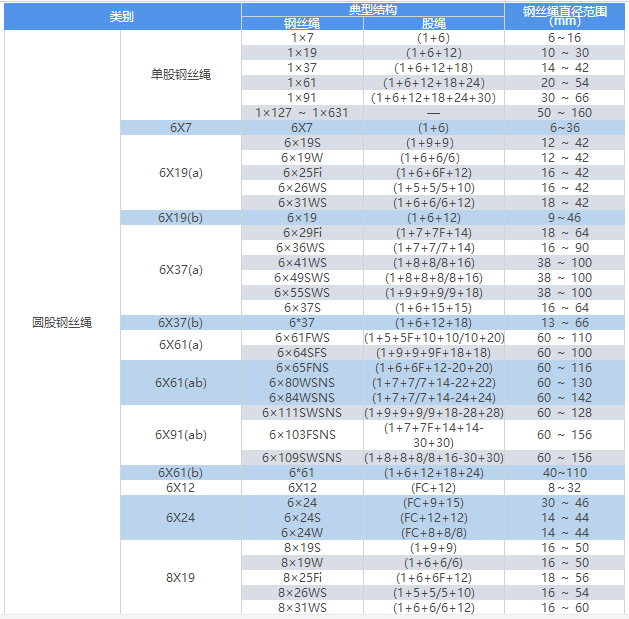Viewport: 629px width, 619px height.
Task: Select the 6×64SFS rope cell
Action: point(302,352)
